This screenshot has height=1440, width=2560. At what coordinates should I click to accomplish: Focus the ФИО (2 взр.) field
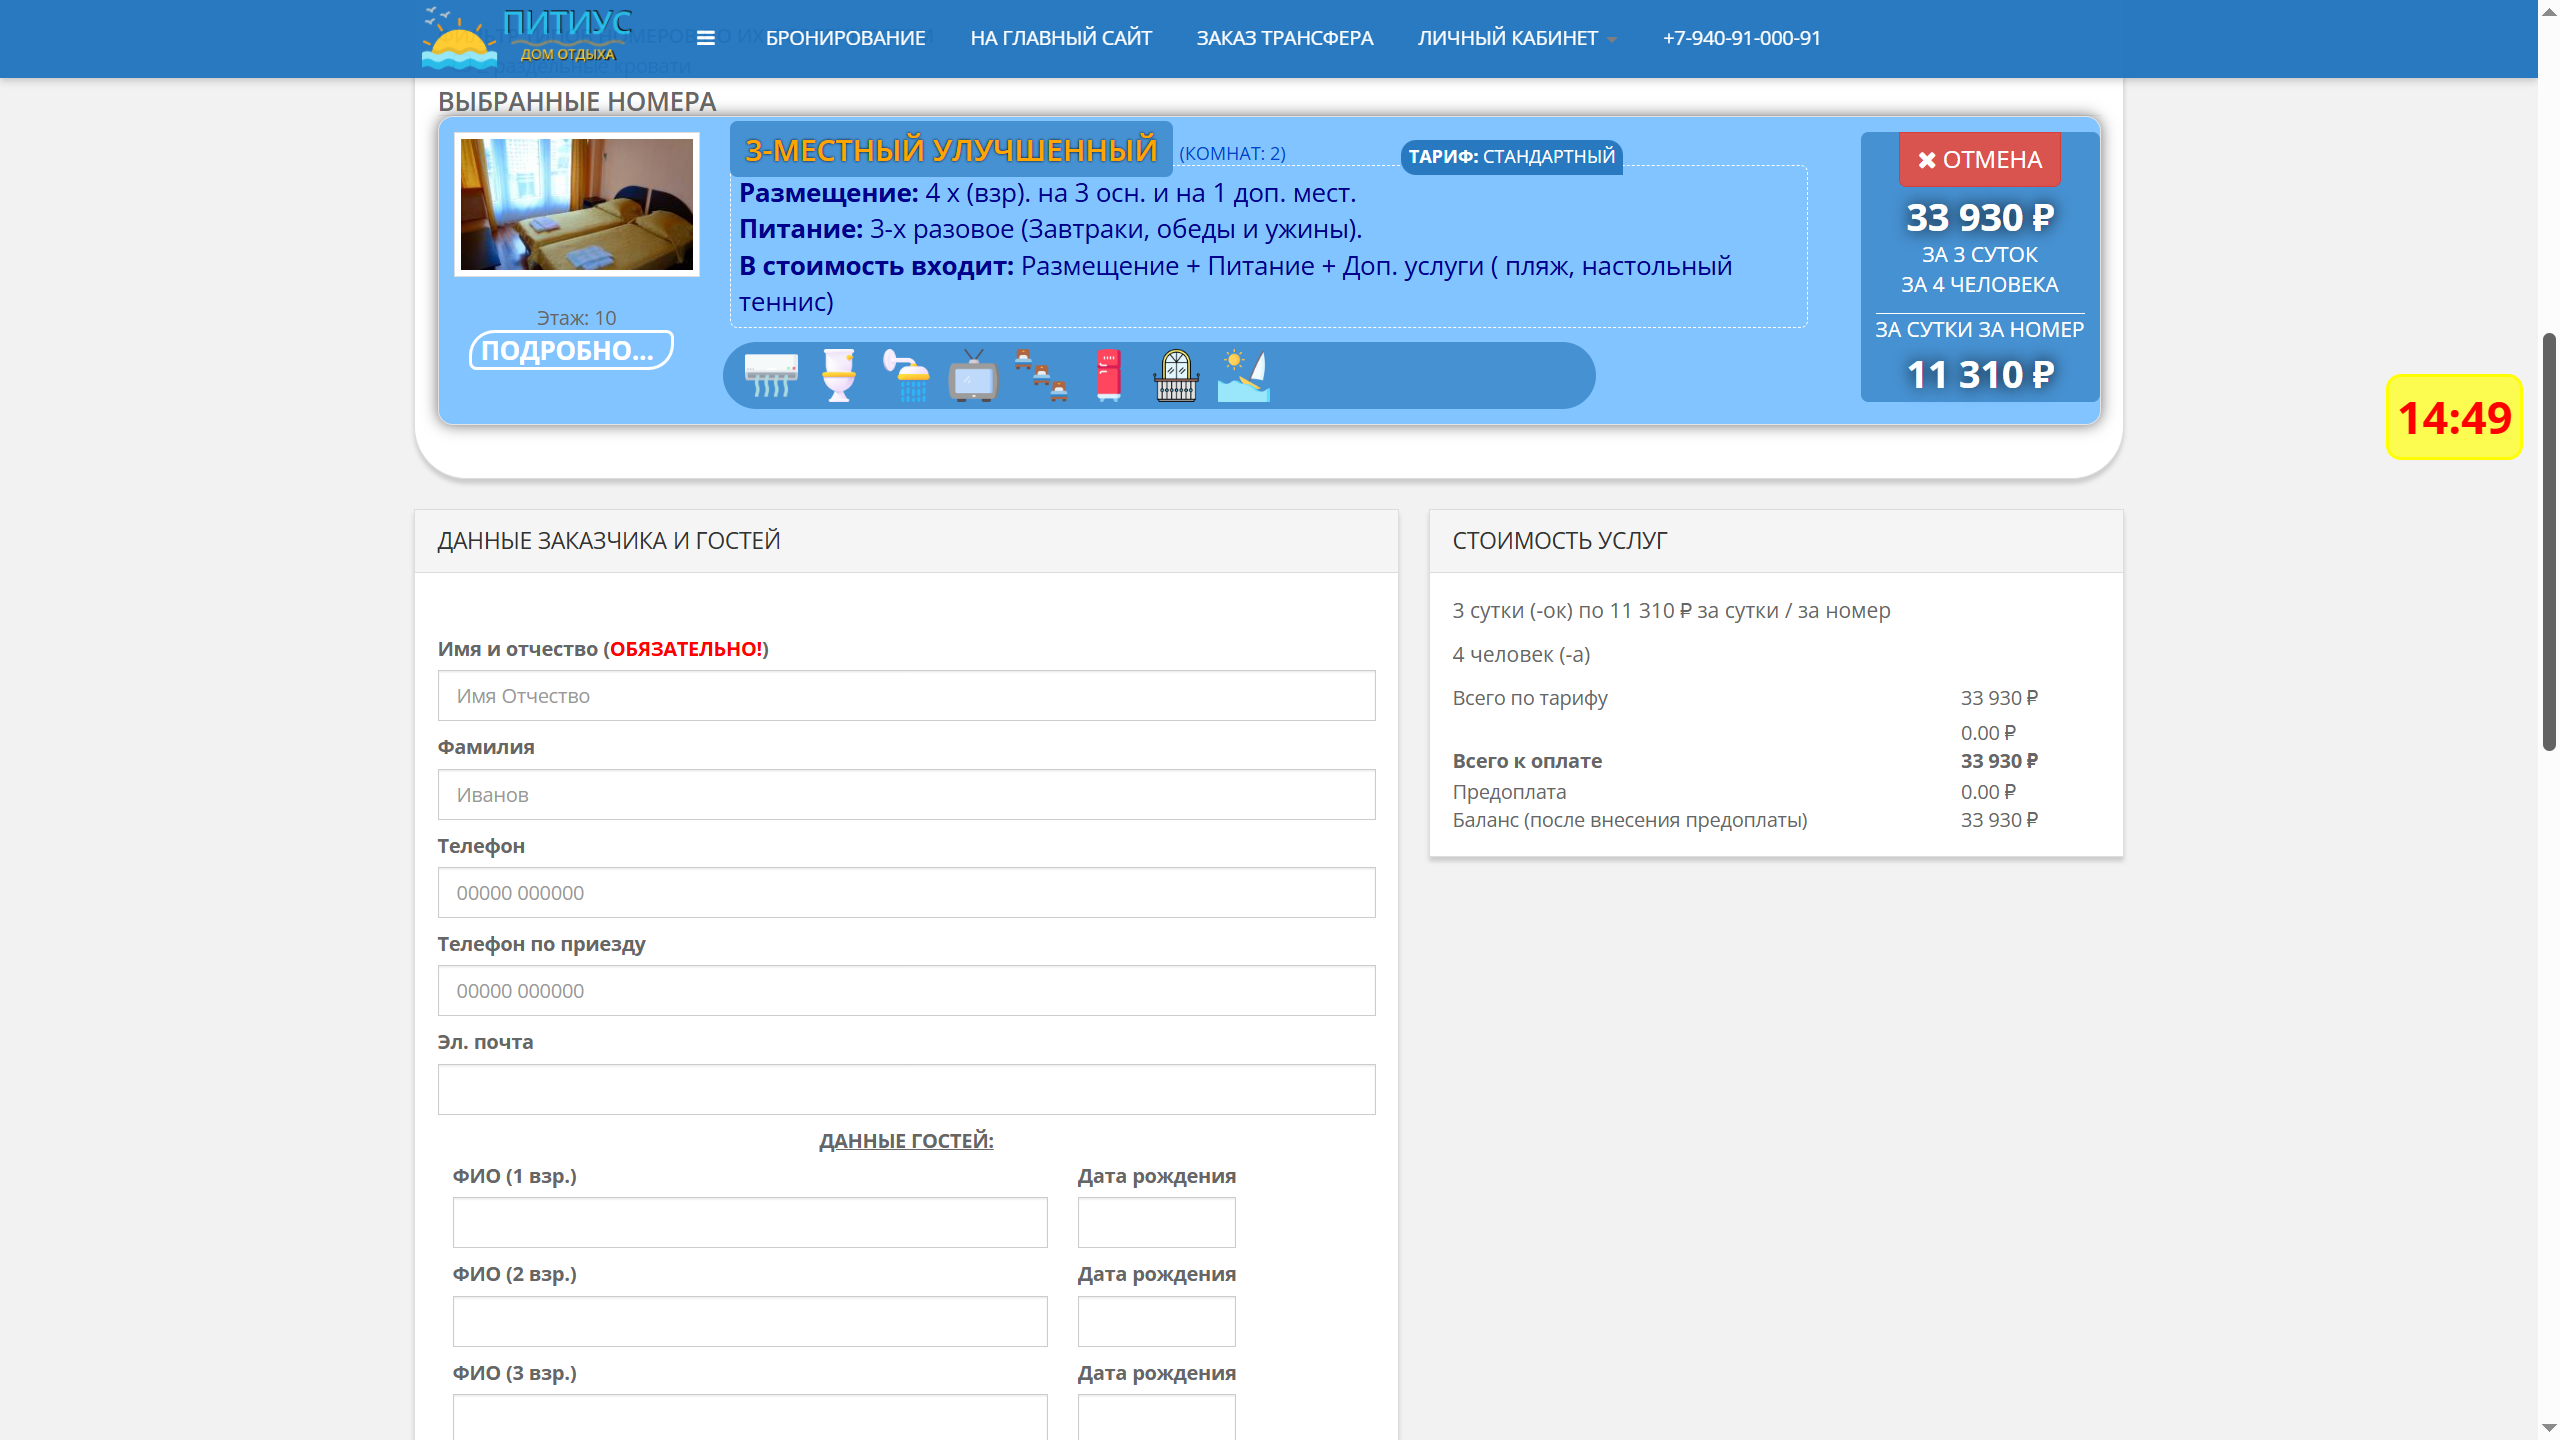[x=750, y=1322]
